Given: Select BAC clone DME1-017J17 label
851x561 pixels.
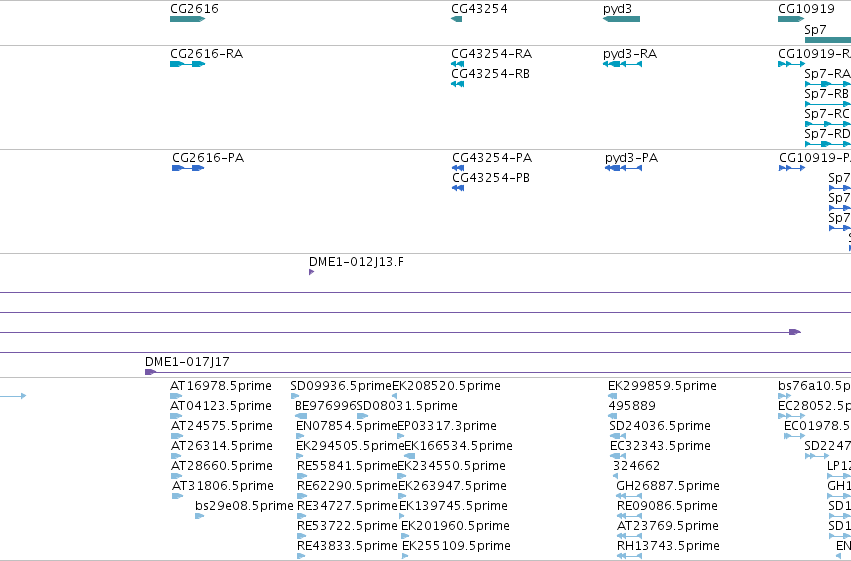Looking at the screenshot, I should point(187,362).
